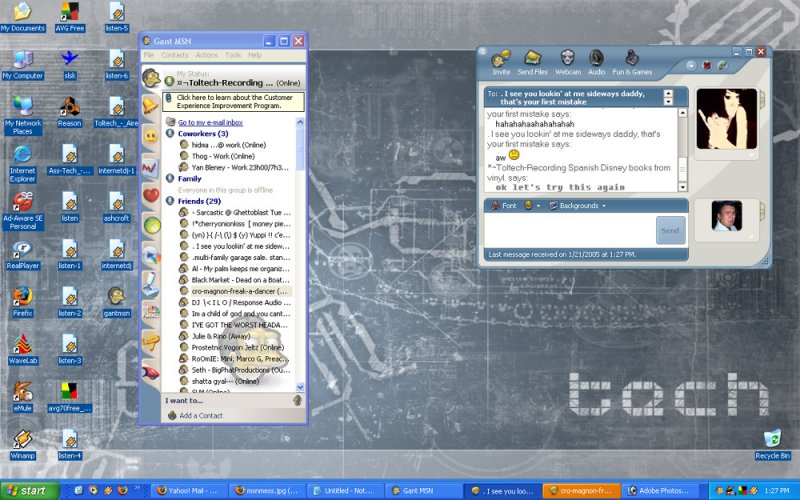Click your own display picture thumbnail in chat
This screenshot has height=500, width=800.
[727, 215]
